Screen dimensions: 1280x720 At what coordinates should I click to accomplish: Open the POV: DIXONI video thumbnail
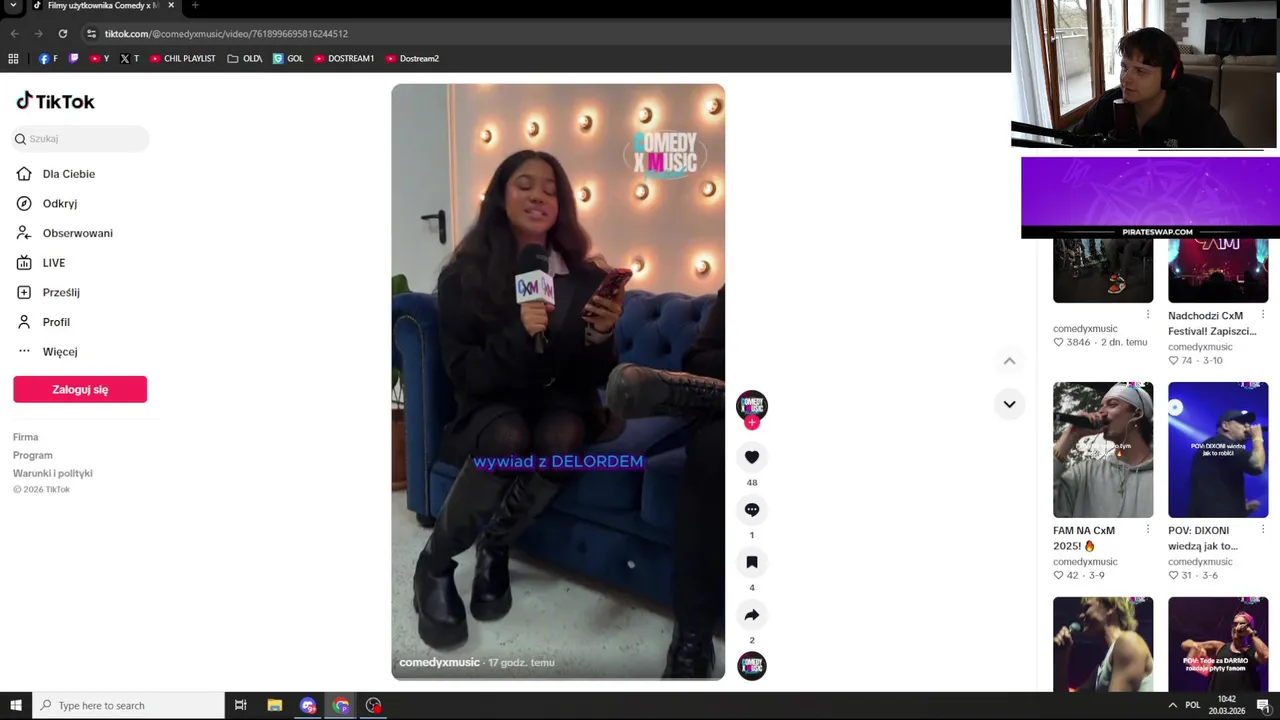pyautogui.click(x=1218, y=450)
